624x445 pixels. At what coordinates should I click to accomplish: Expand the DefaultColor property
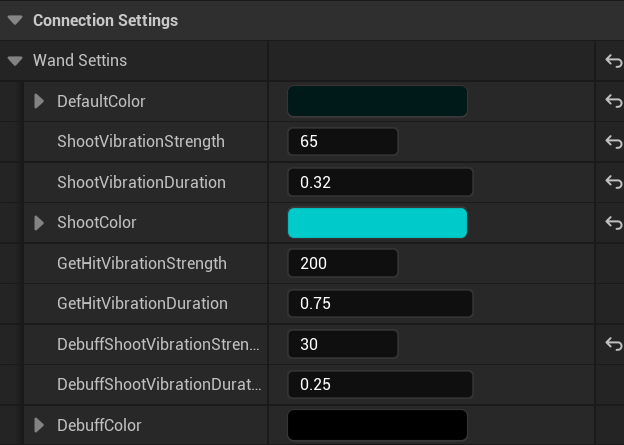(x=39, y=101)
